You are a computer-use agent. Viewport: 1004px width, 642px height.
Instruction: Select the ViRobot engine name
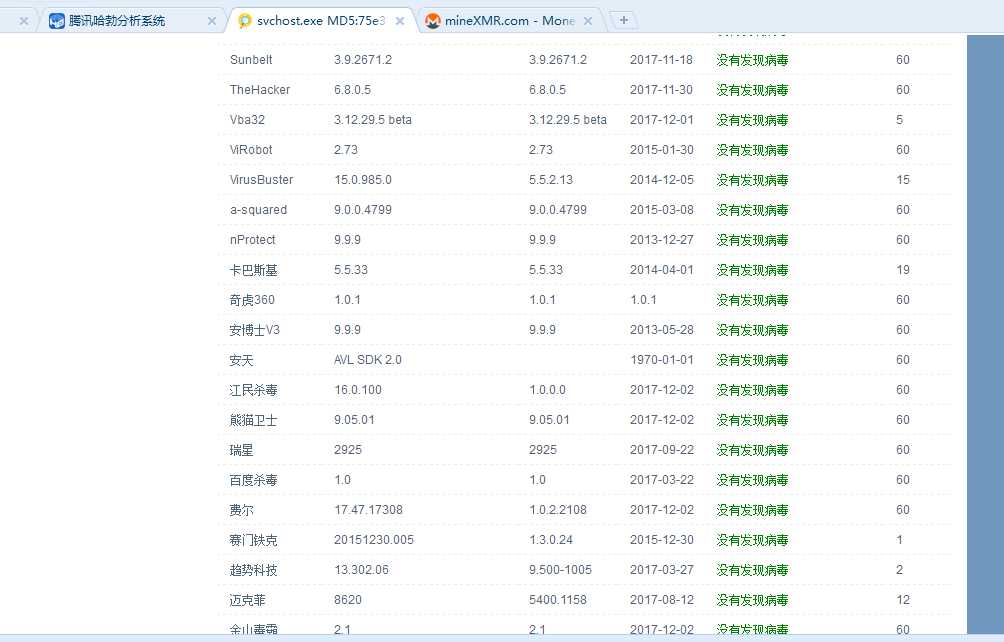click(x=251, y=150)
